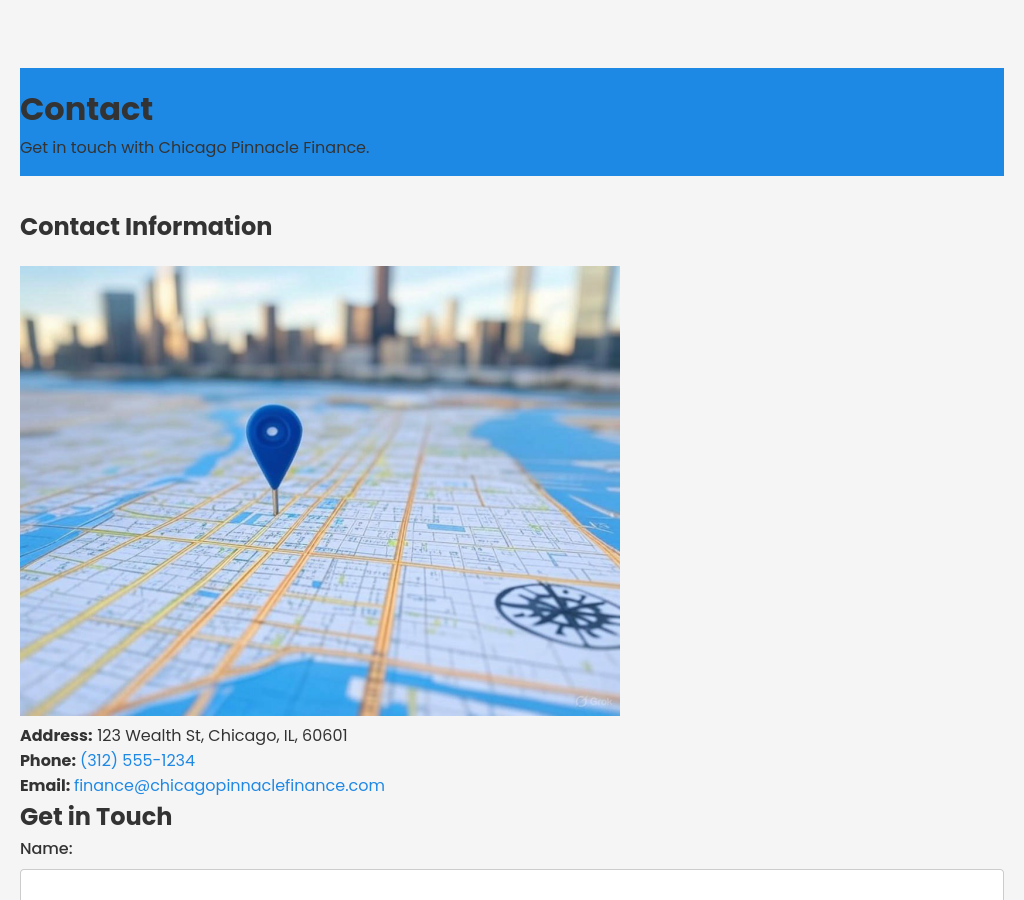
Task: Click the Get in Touch heading
Action: coord(96,817)
